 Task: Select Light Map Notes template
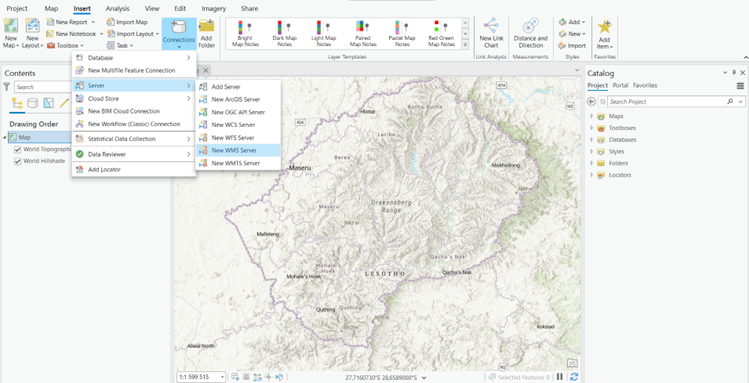(x=324, y=33)
